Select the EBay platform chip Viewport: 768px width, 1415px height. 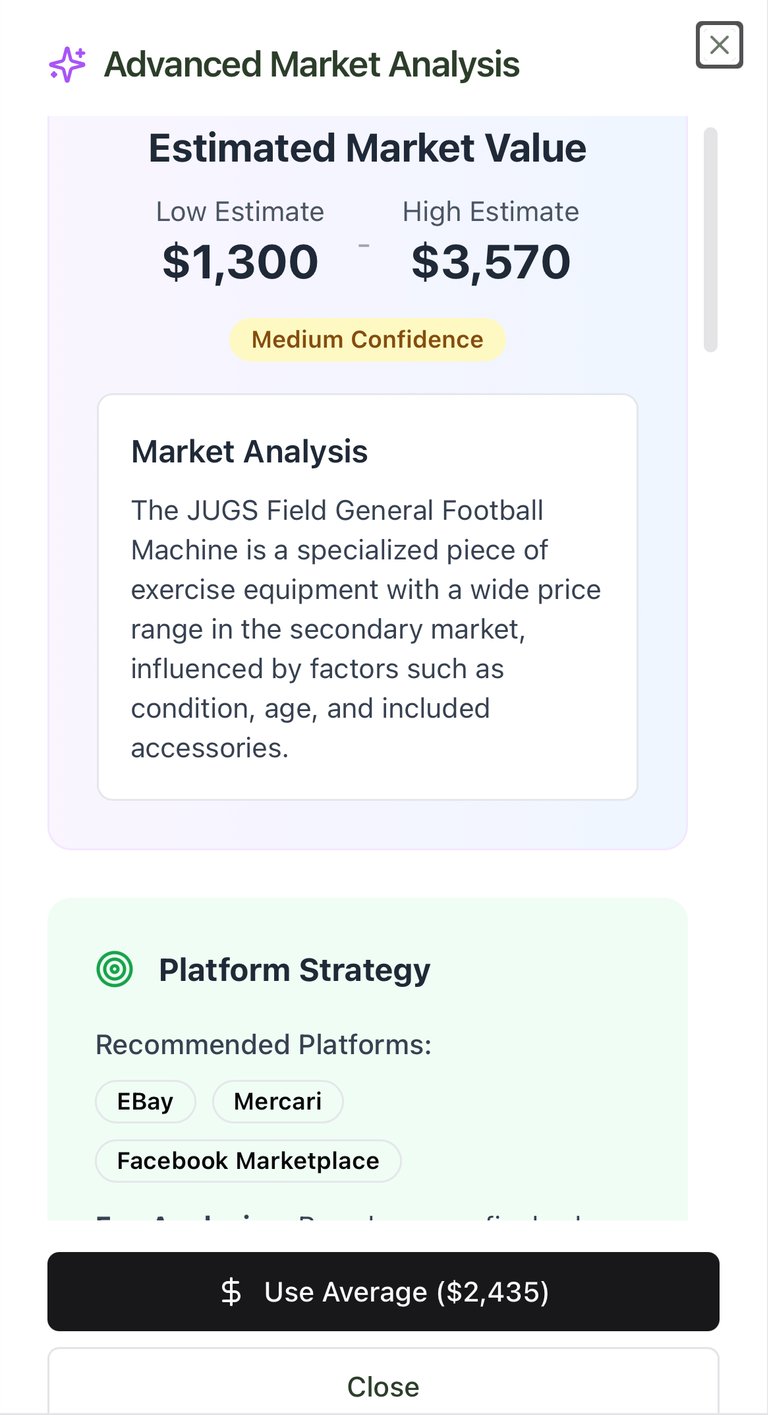pyautogui.click(x=145, y=1102)
